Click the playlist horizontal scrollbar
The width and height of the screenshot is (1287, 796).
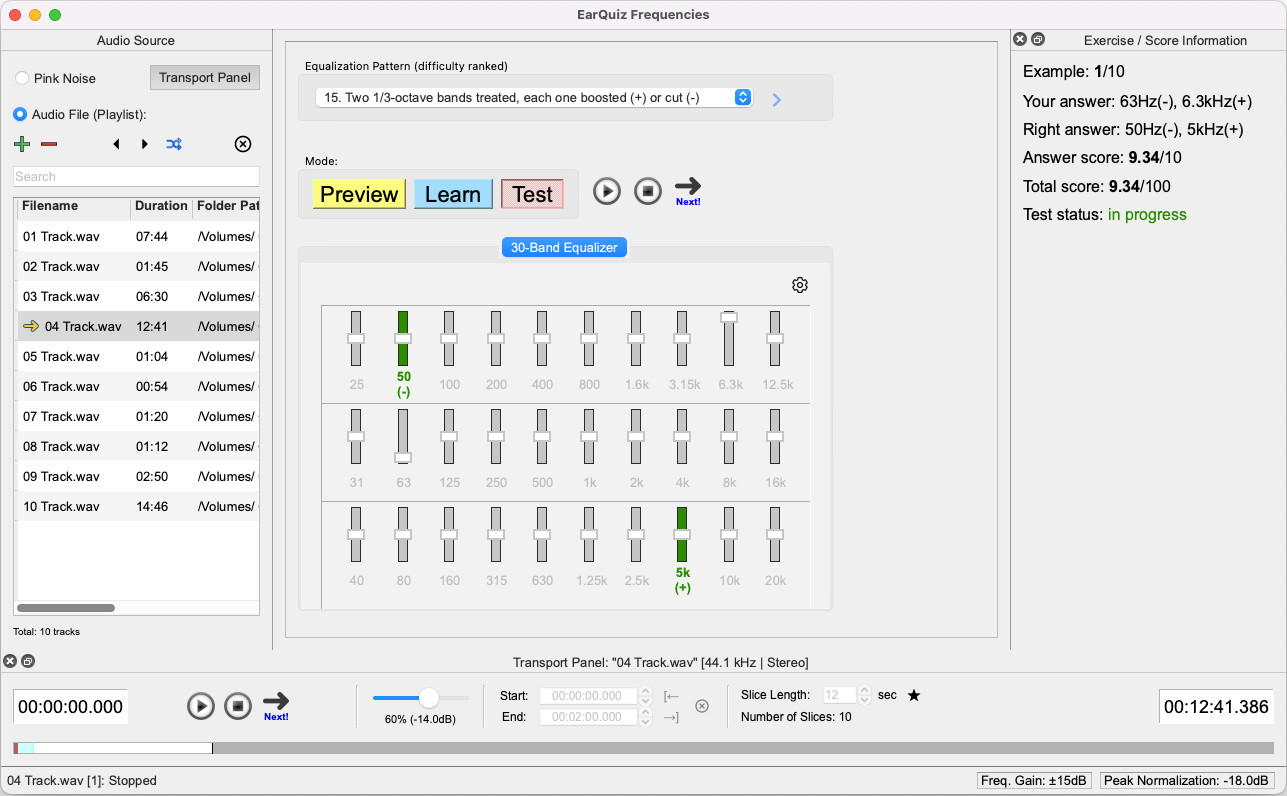pyautogui.click(x=66, y=608)
